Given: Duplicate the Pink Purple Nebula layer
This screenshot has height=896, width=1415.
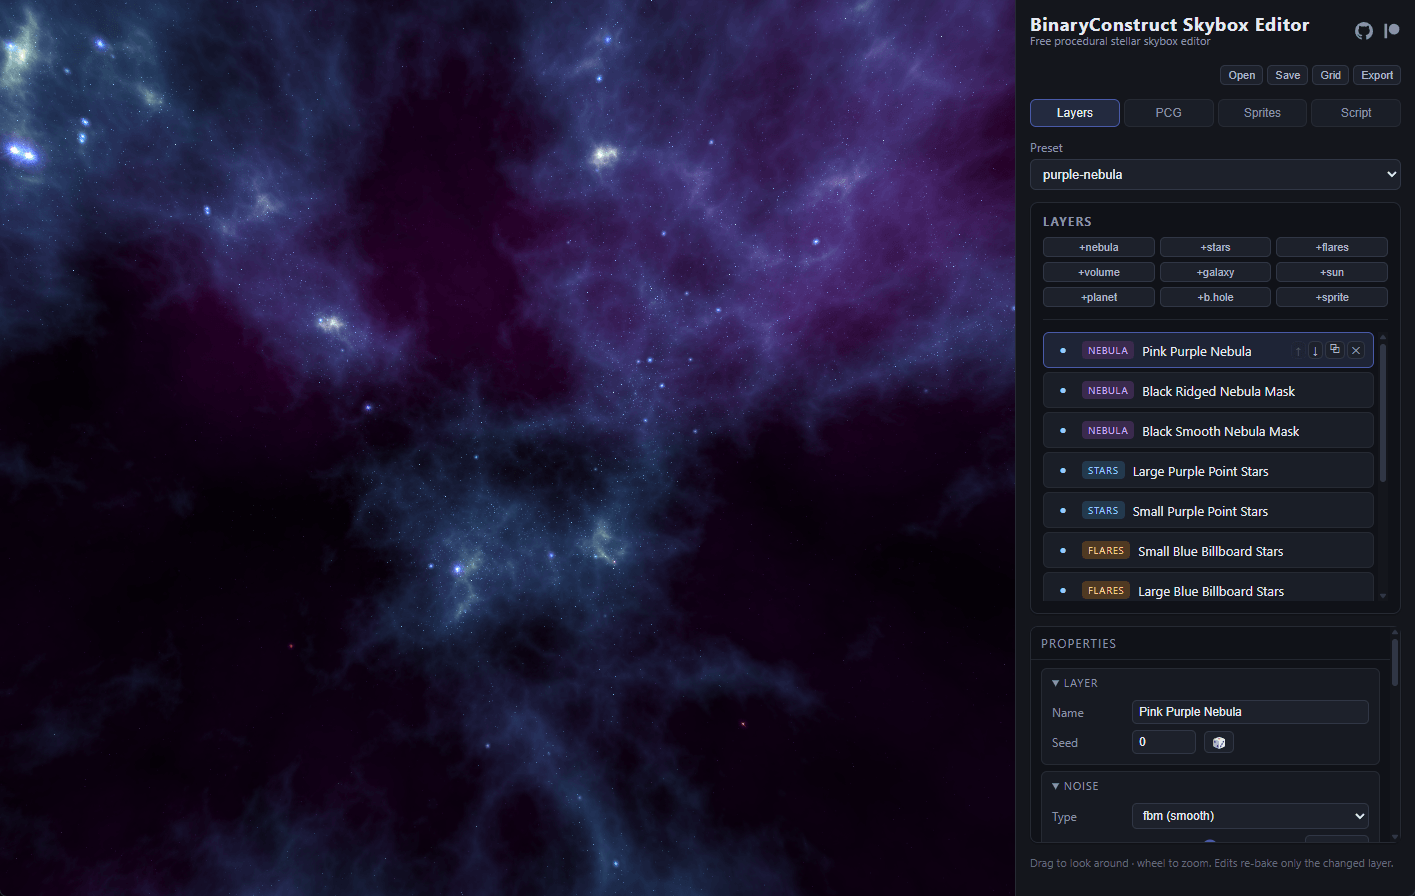Looking at the screenshot, I should pyautogui.click(x=1335, y=350).
